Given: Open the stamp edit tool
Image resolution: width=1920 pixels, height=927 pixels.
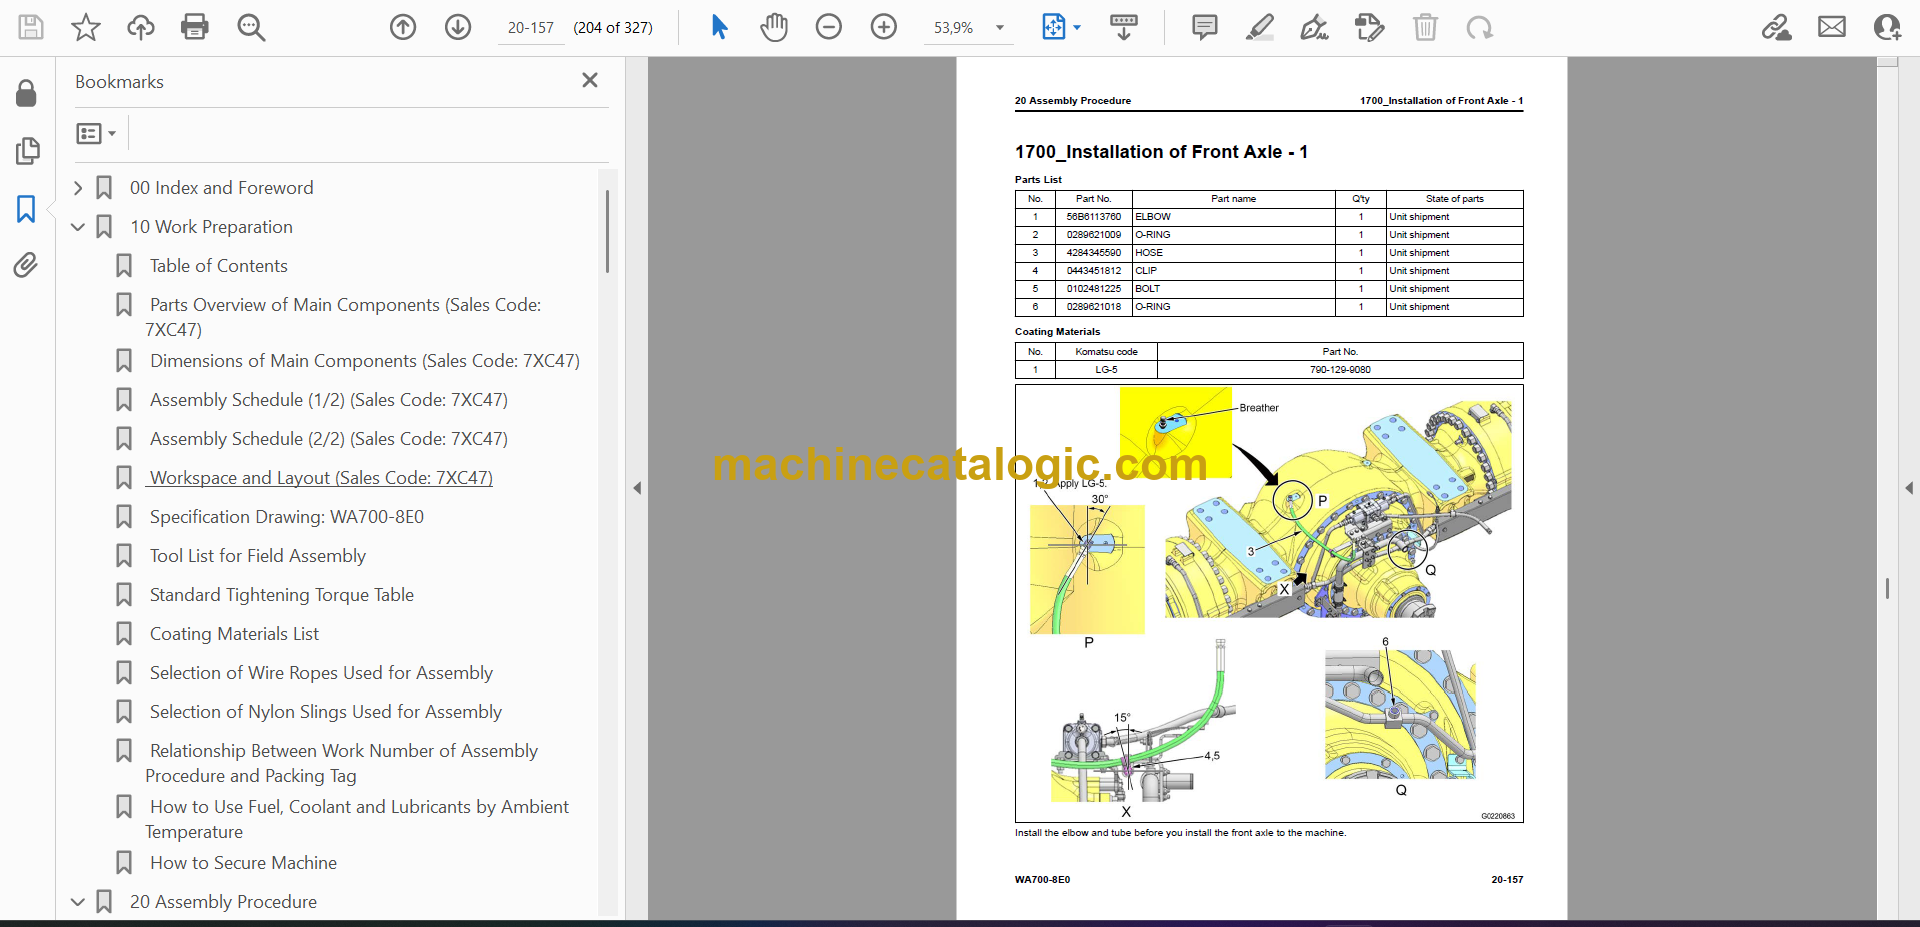Looking at the screenshot, I should [x=1370, y=27].
